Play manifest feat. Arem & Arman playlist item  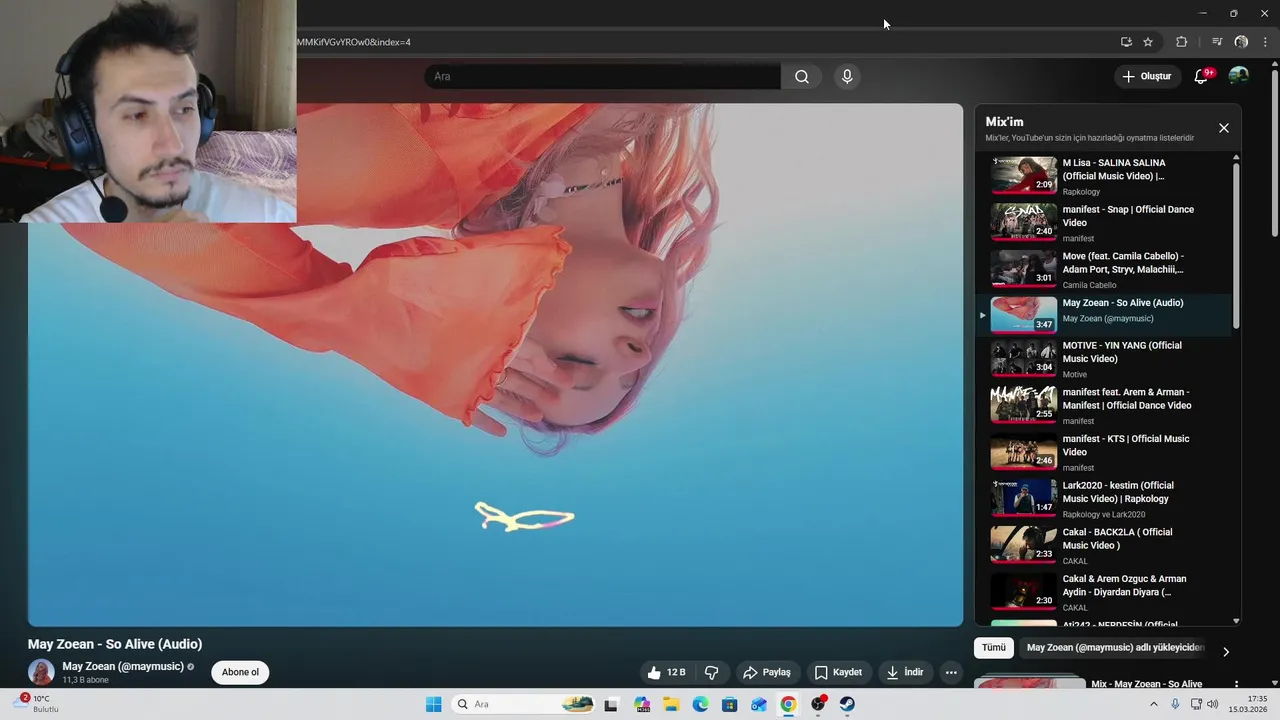1104,406
